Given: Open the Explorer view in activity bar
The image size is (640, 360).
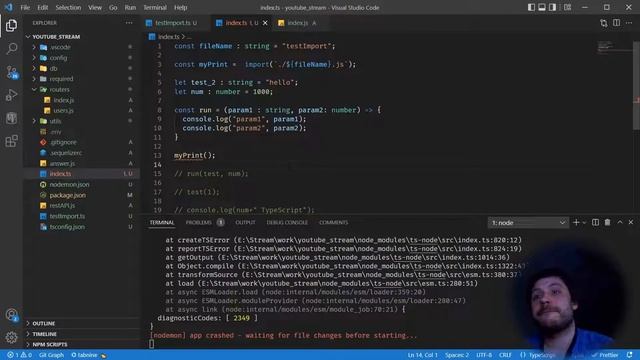Looking at the screenshot, I should [x=11, y=25].
